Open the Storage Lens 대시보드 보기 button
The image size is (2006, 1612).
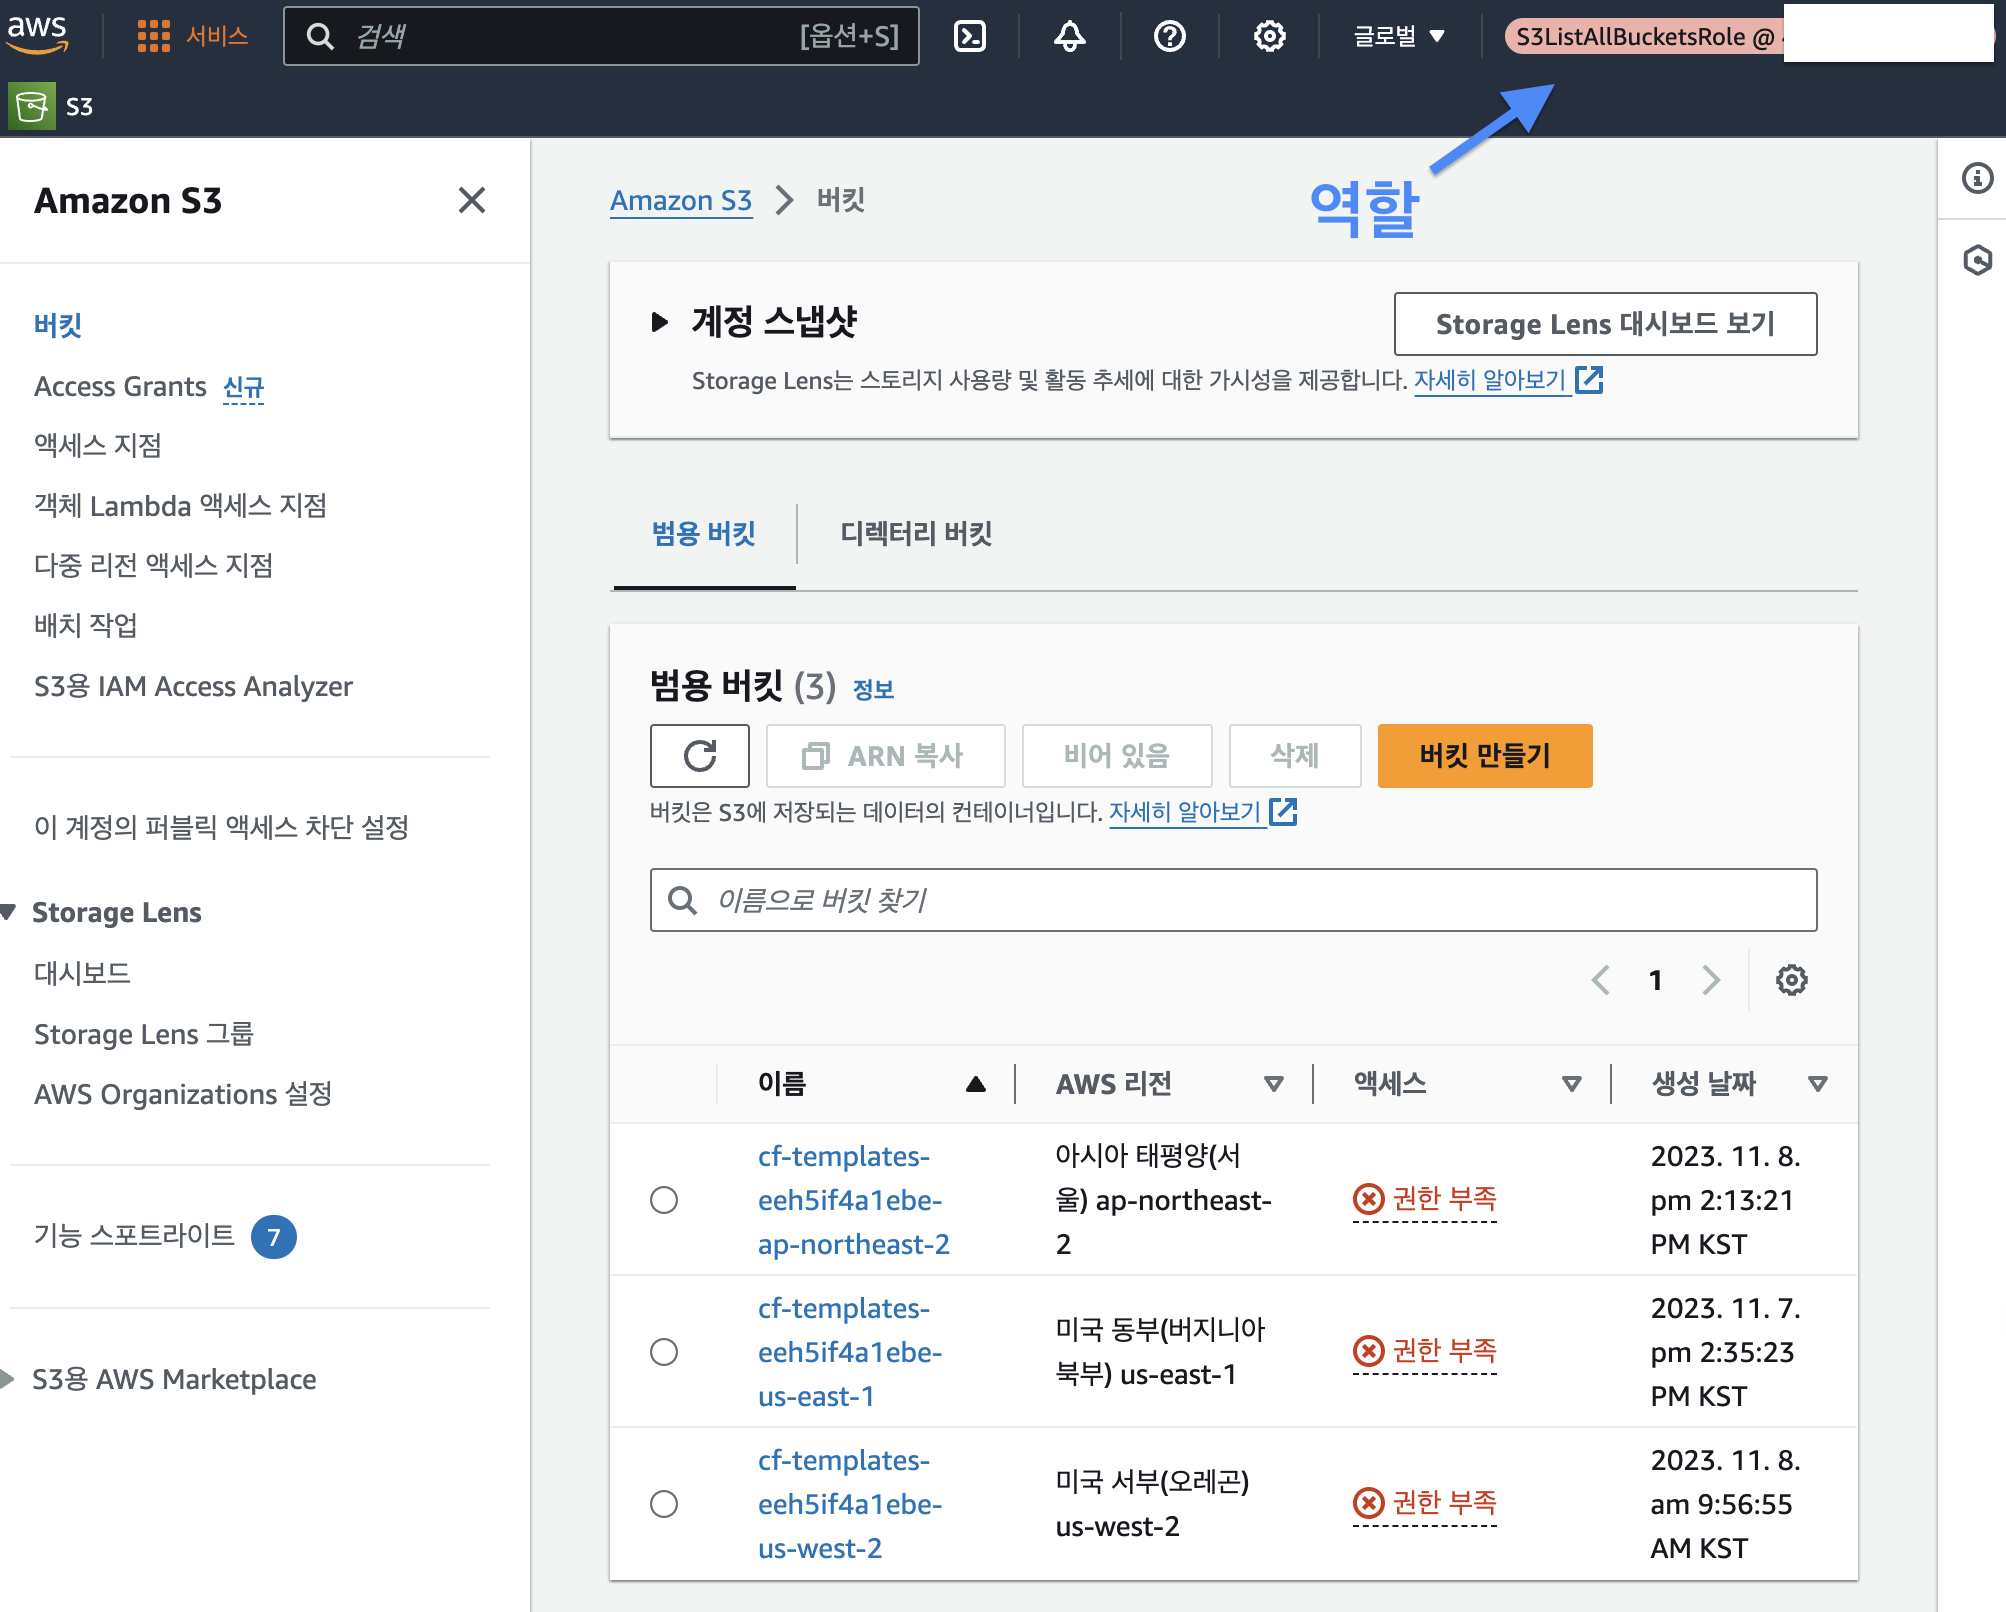[x=1604, y=324]
